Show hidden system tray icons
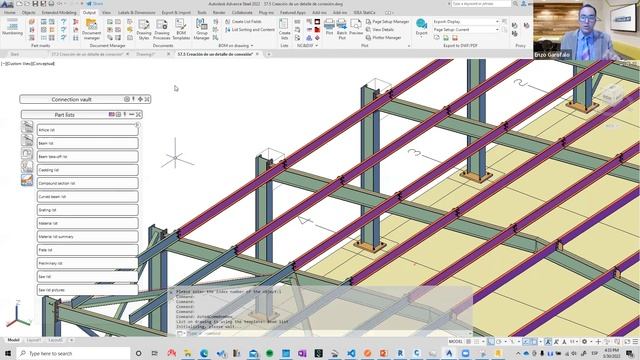This screenshot has height=360, width=640. pos(518,353)
